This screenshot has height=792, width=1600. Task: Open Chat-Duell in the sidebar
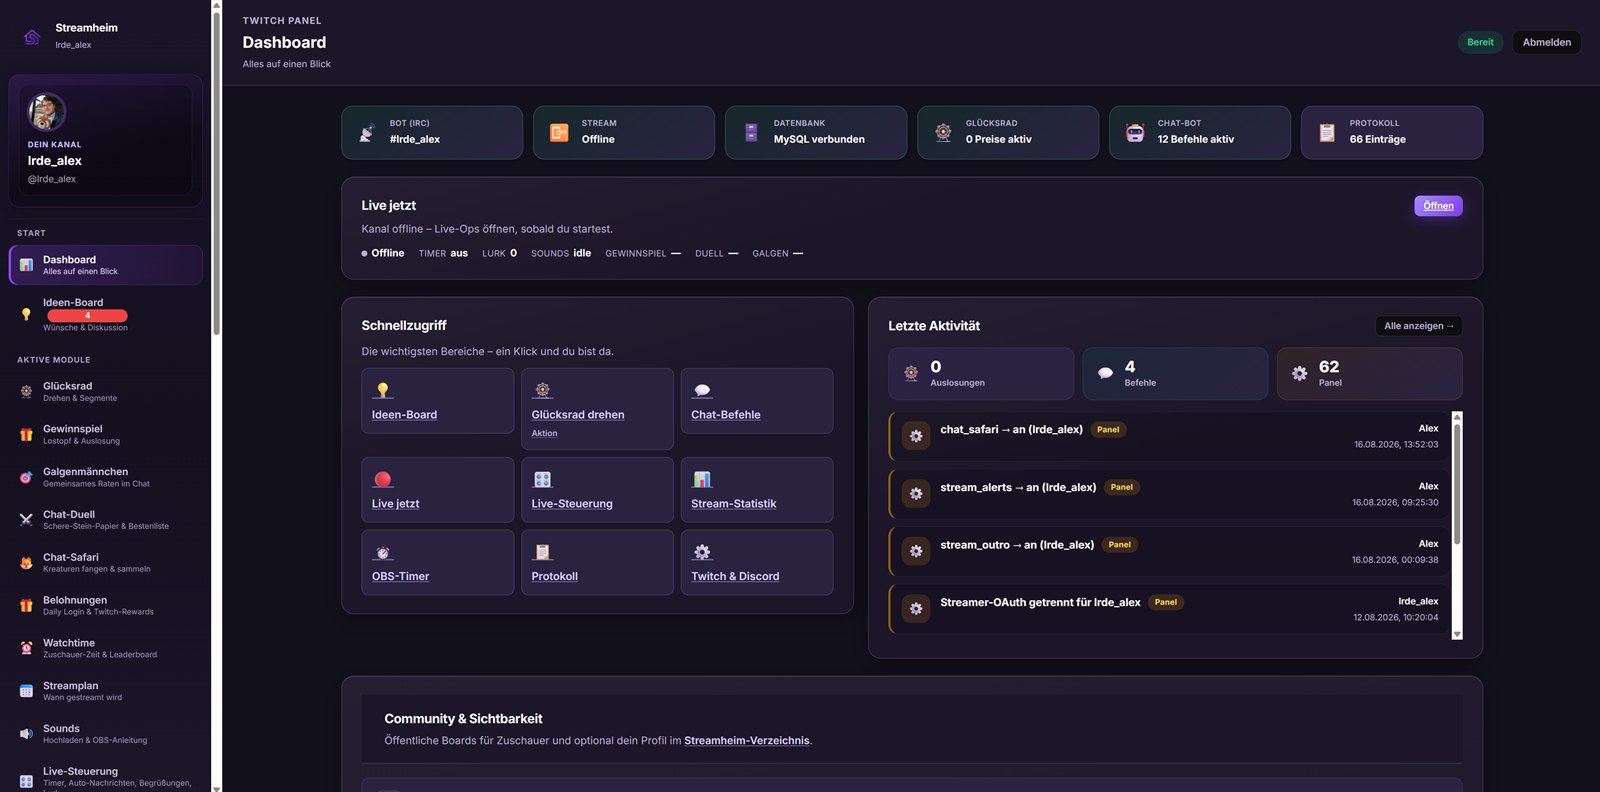coord(106,520)
